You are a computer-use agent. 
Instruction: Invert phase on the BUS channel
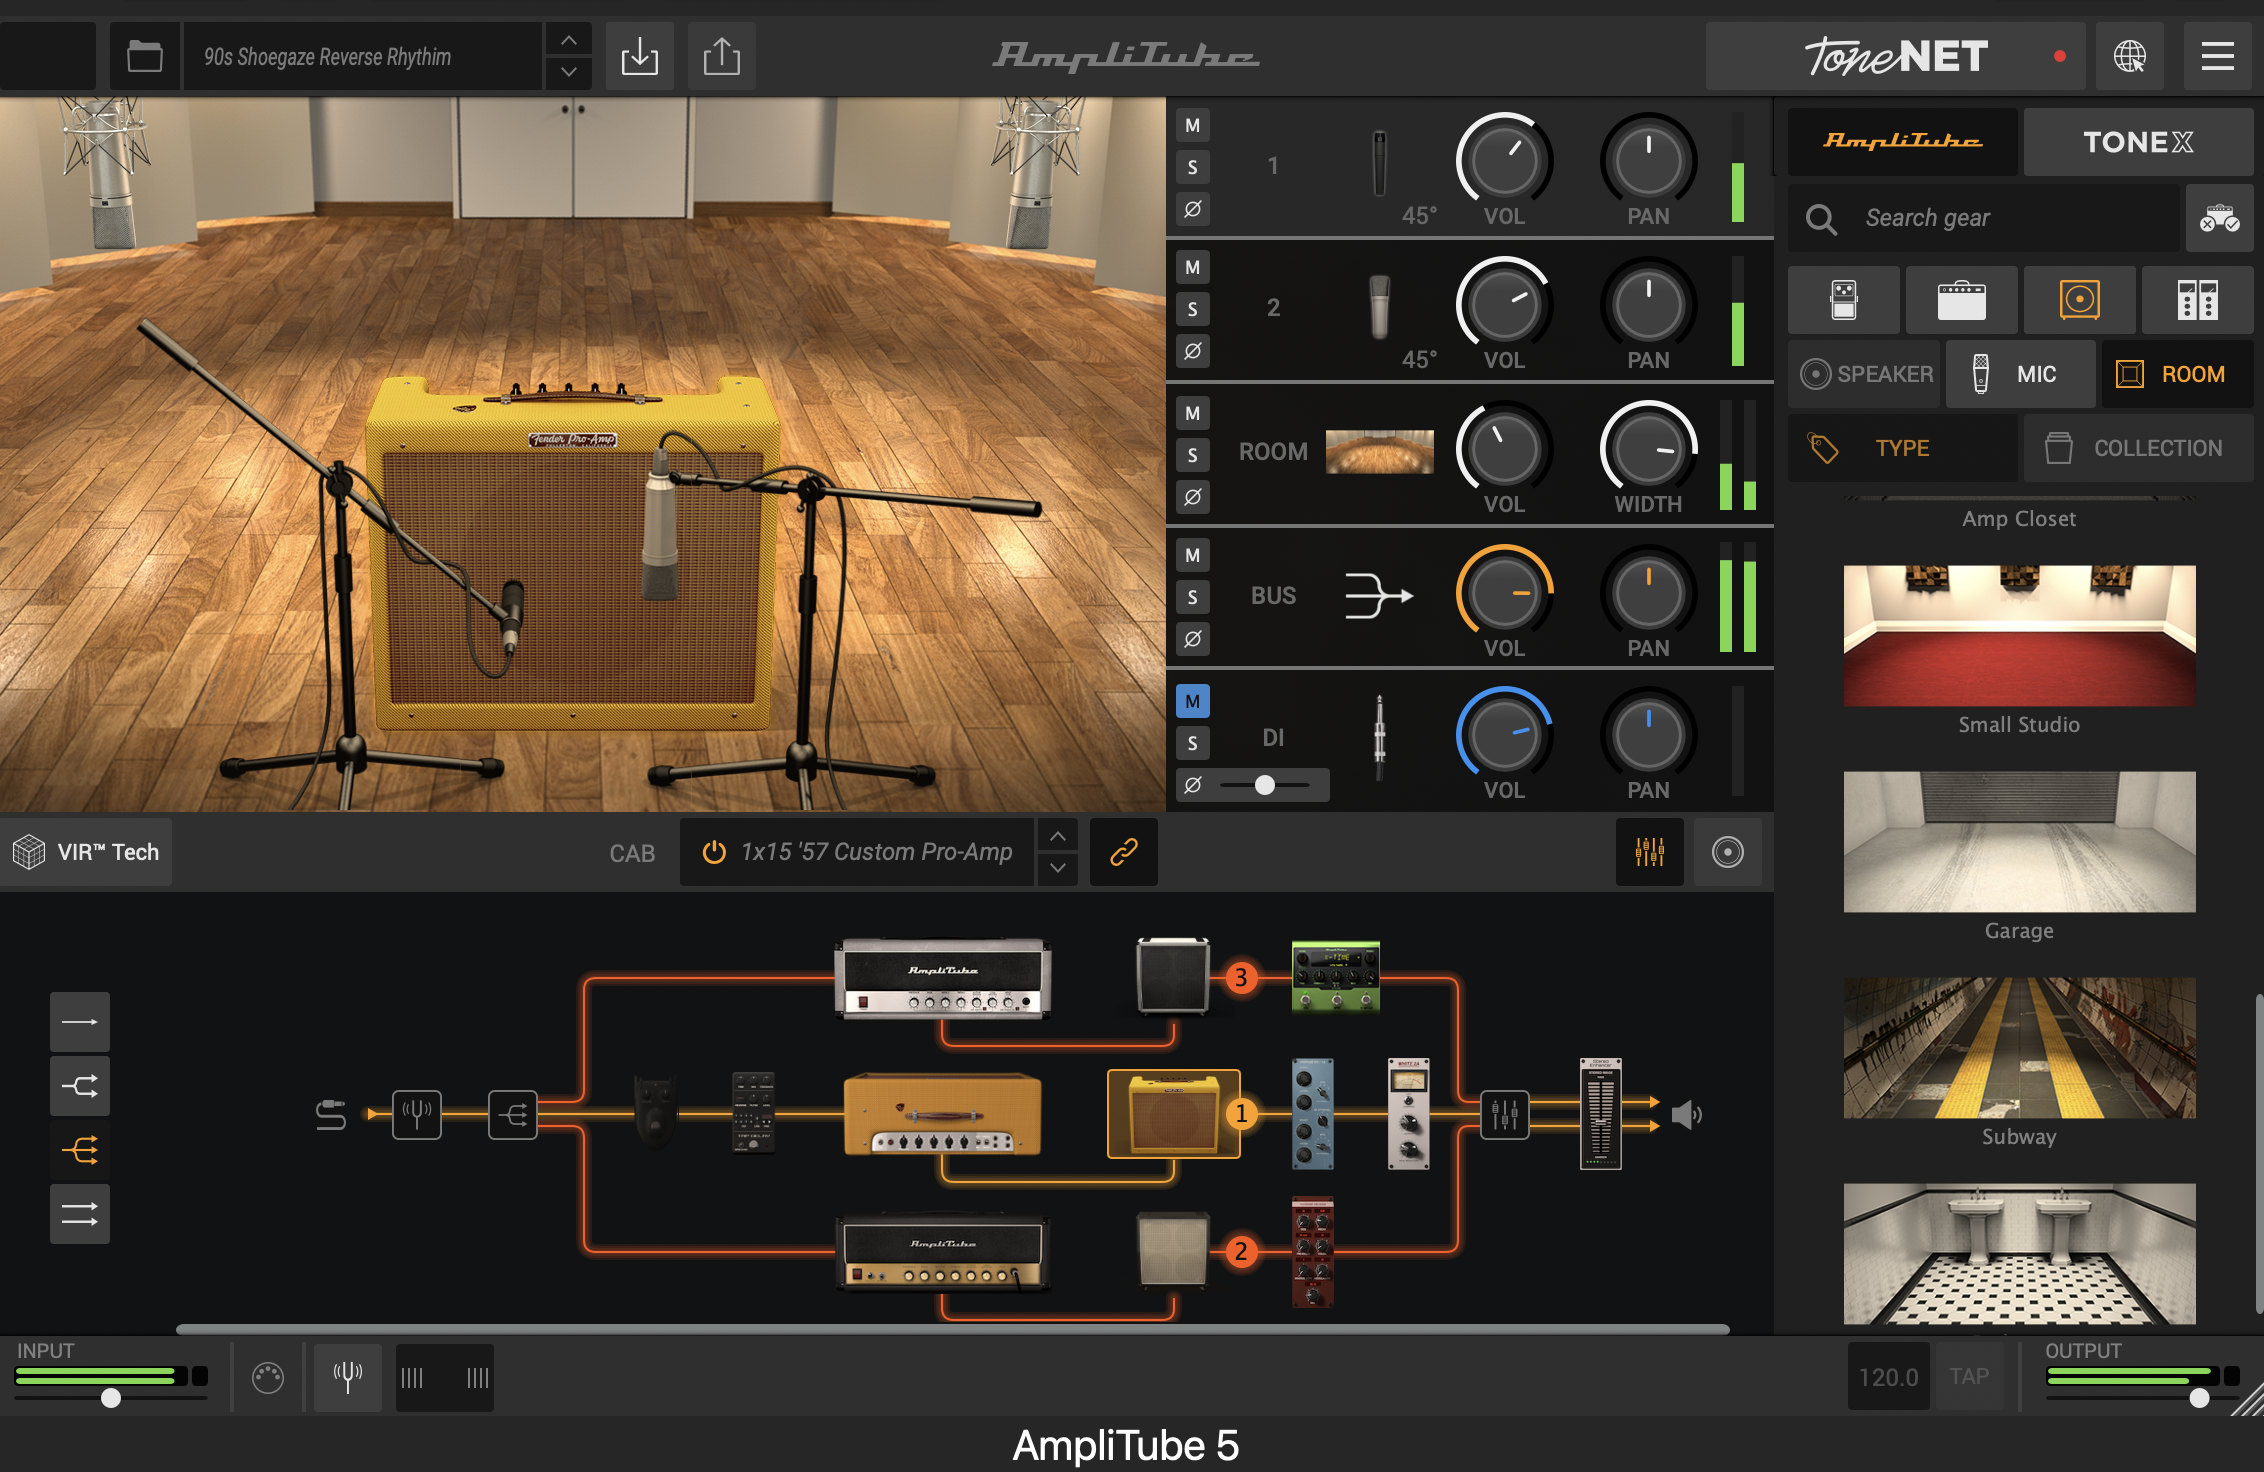(1191, 638)
